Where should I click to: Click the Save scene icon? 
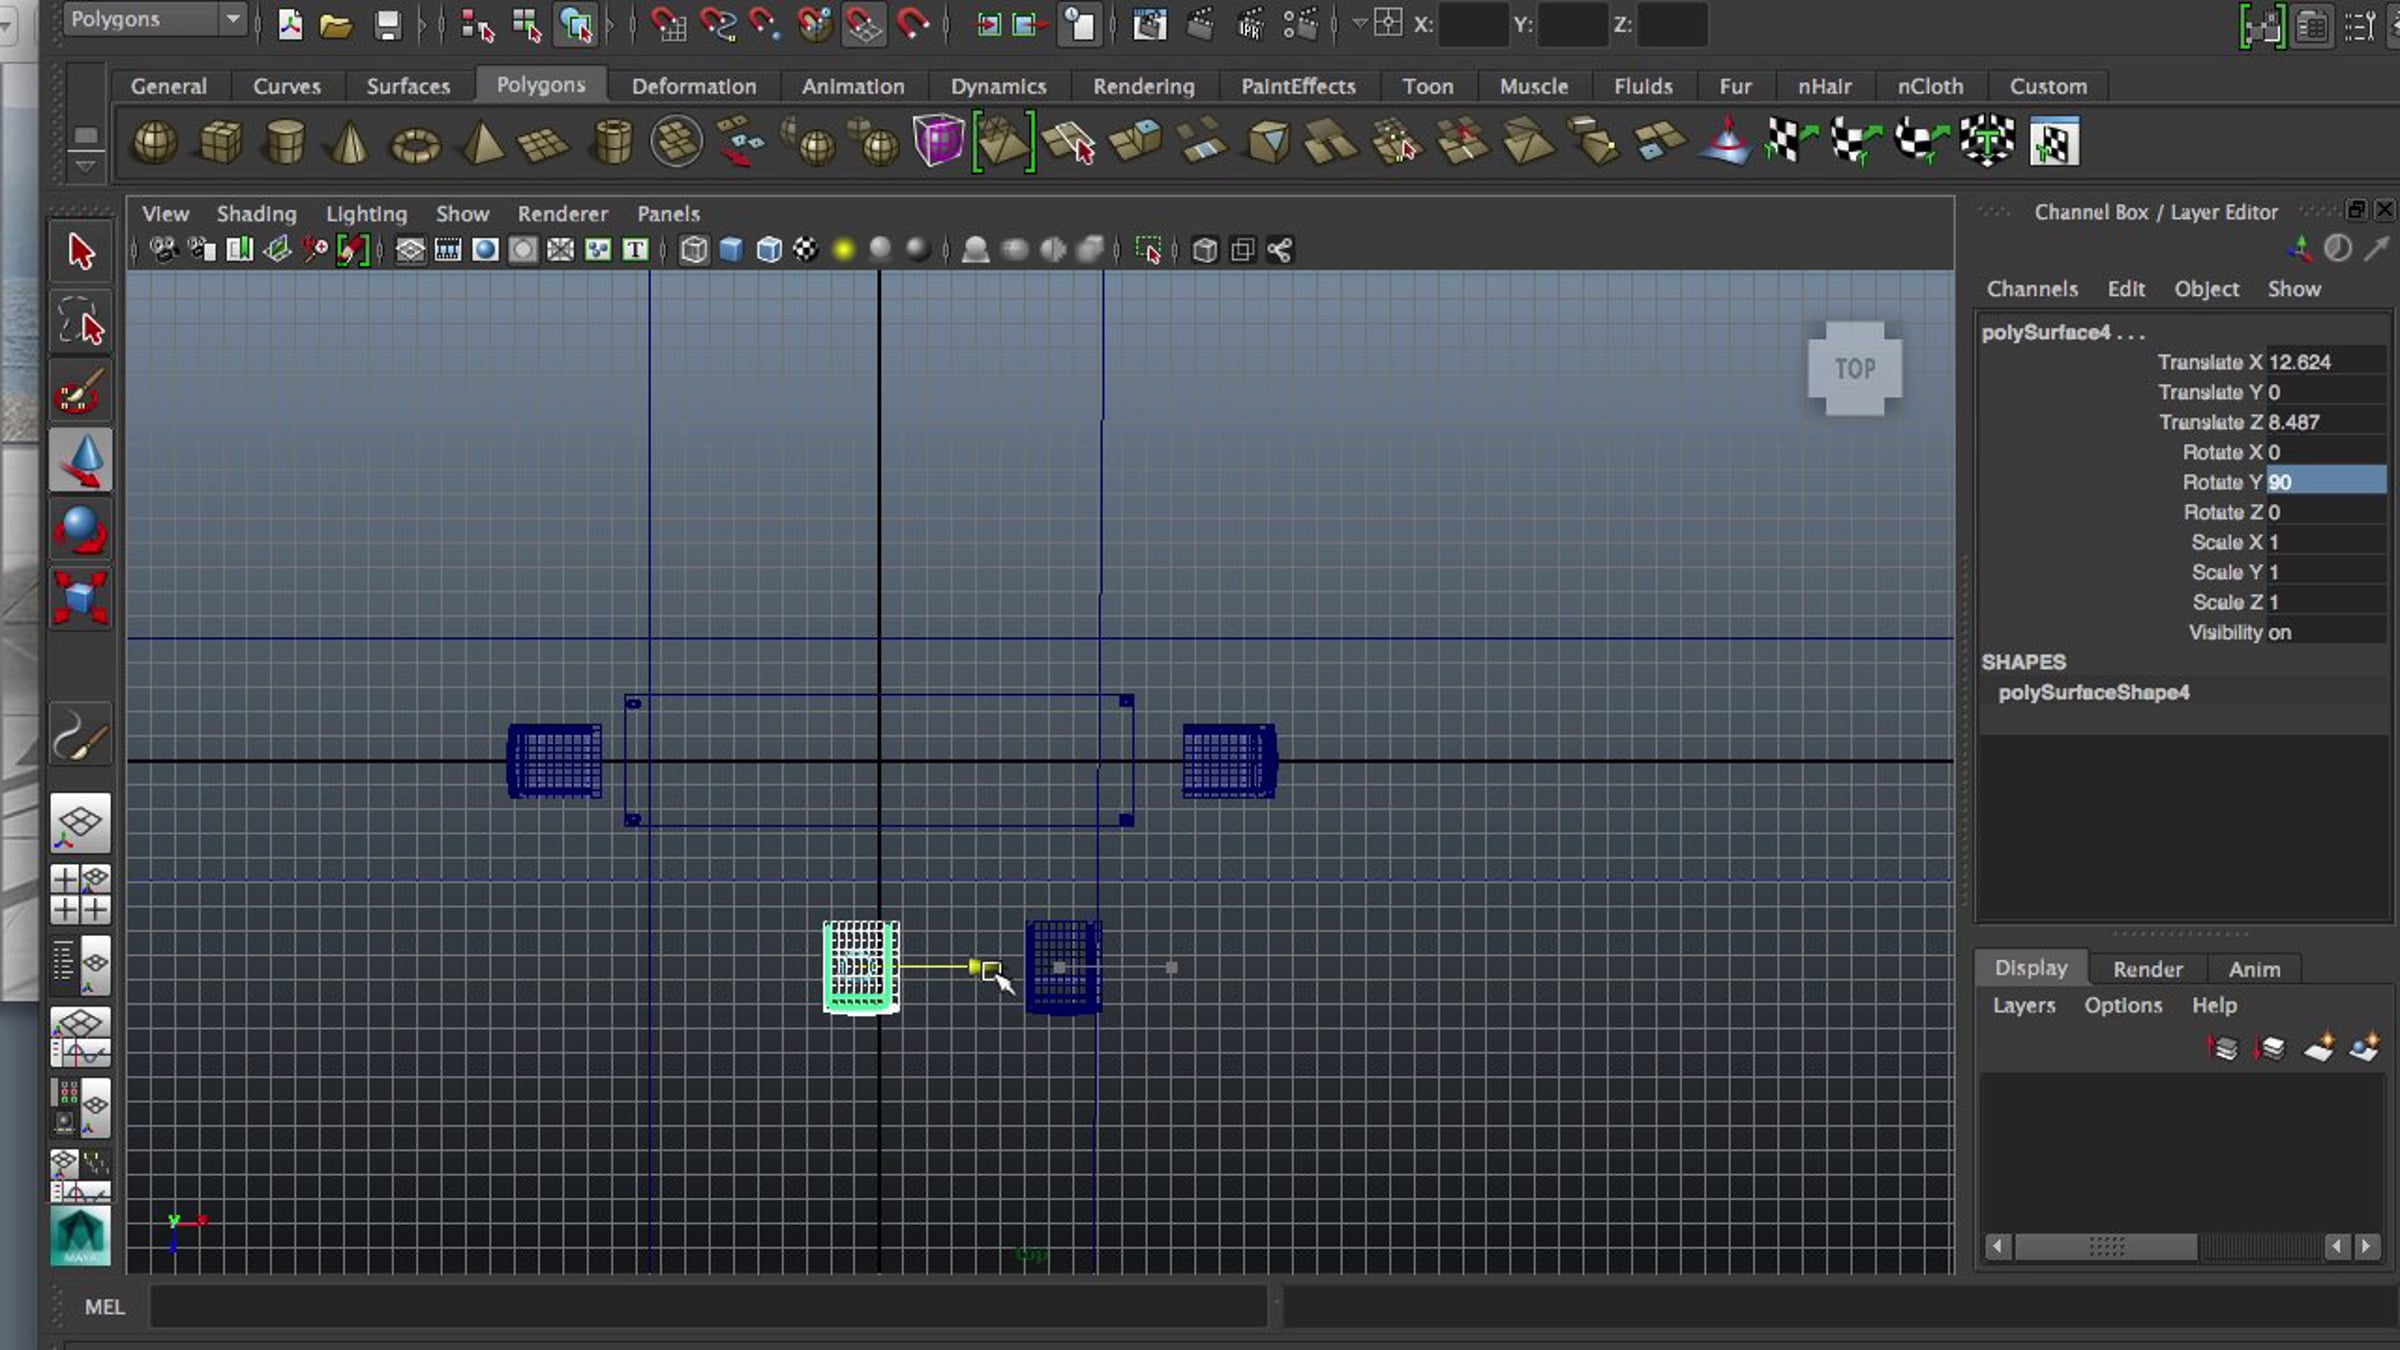point(387,25)
